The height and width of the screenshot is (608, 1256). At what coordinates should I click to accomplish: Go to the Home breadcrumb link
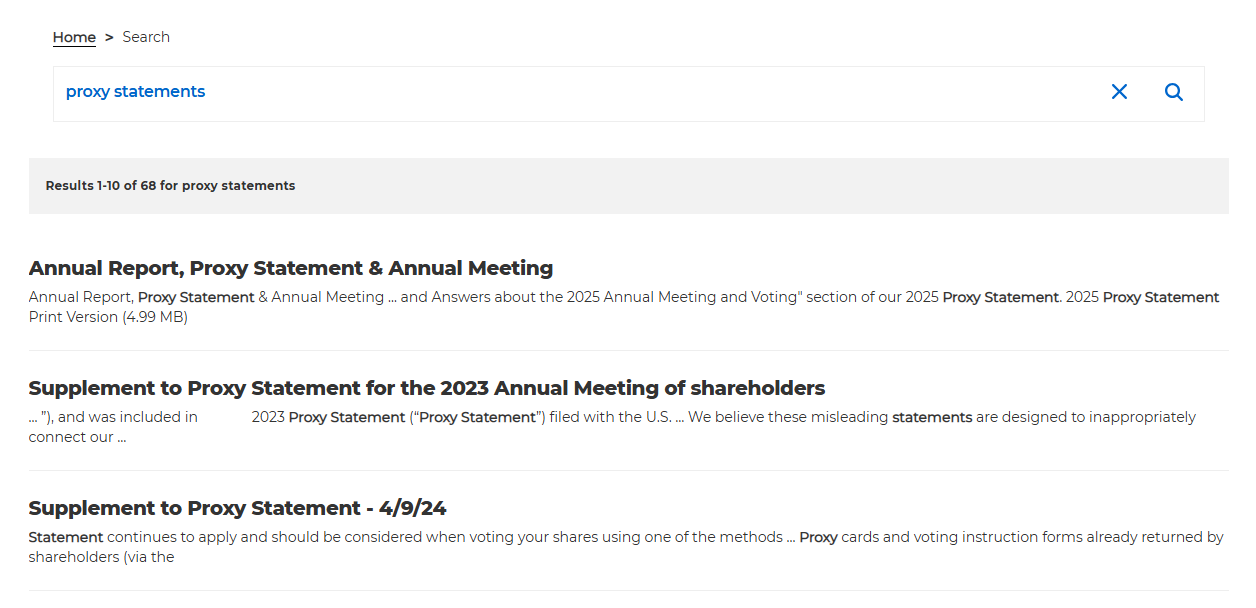coord(74,37)
